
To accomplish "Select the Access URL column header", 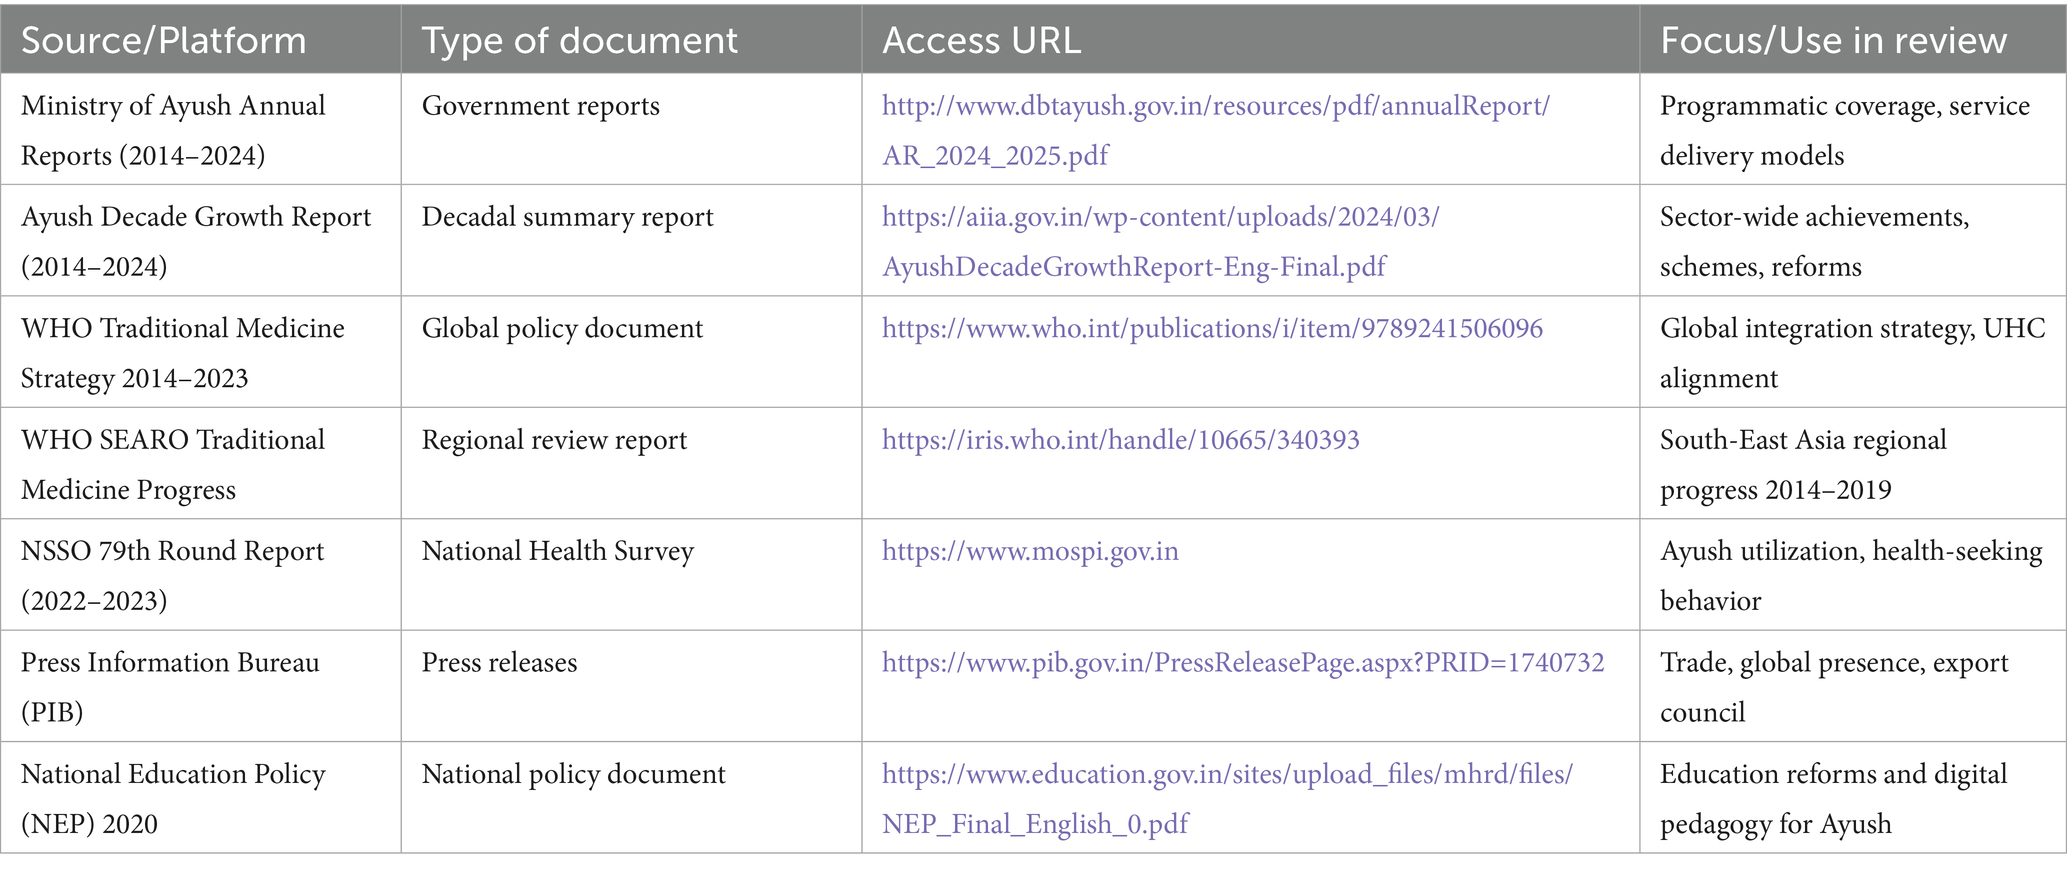I will point(981,40).
